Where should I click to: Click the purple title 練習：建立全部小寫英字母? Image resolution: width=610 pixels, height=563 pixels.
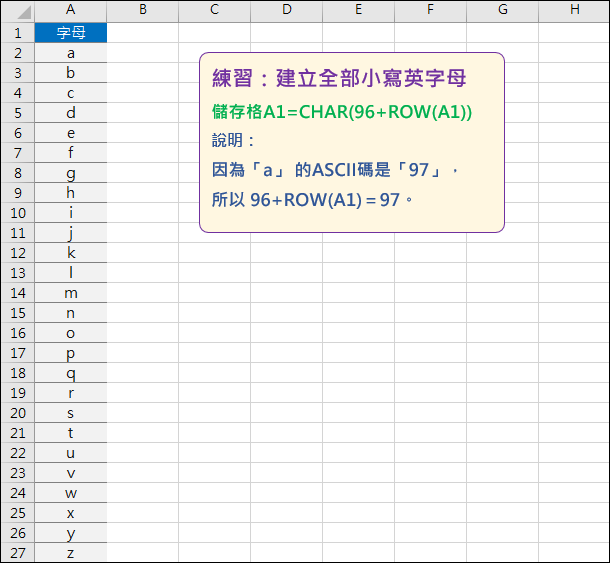[339, 78]
